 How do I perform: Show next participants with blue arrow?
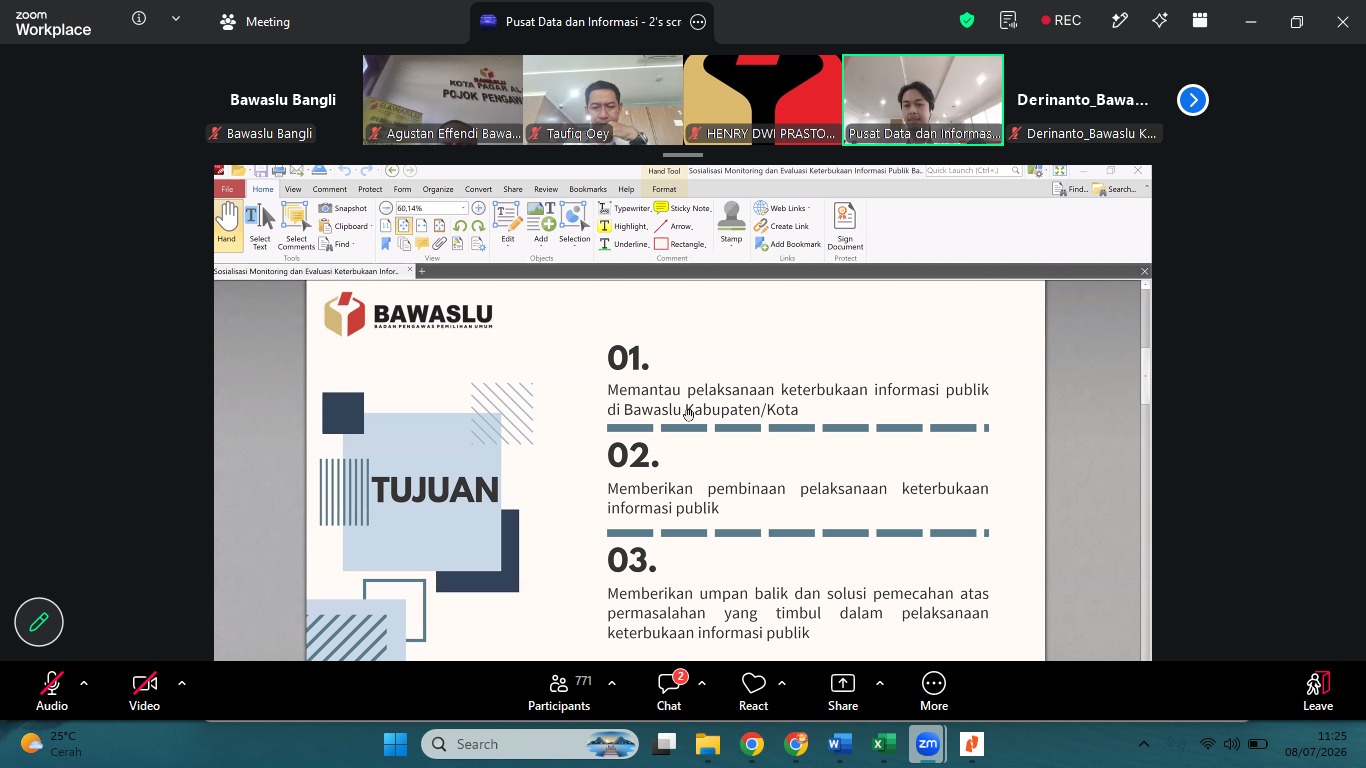[1192, 100]
